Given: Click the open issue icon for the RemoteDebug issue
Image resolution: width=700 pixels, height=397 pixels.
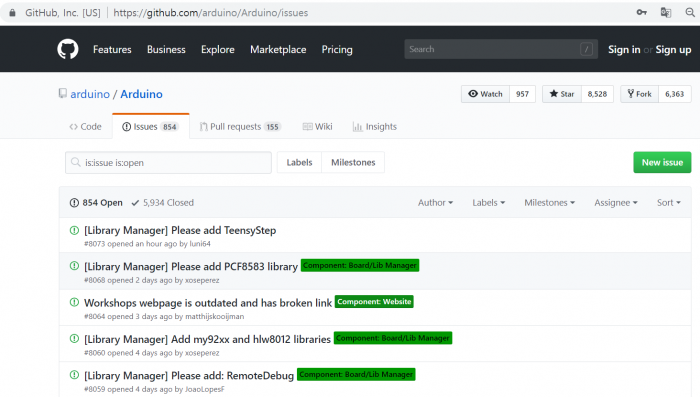Looking at the screenshot, I should 75,375.
